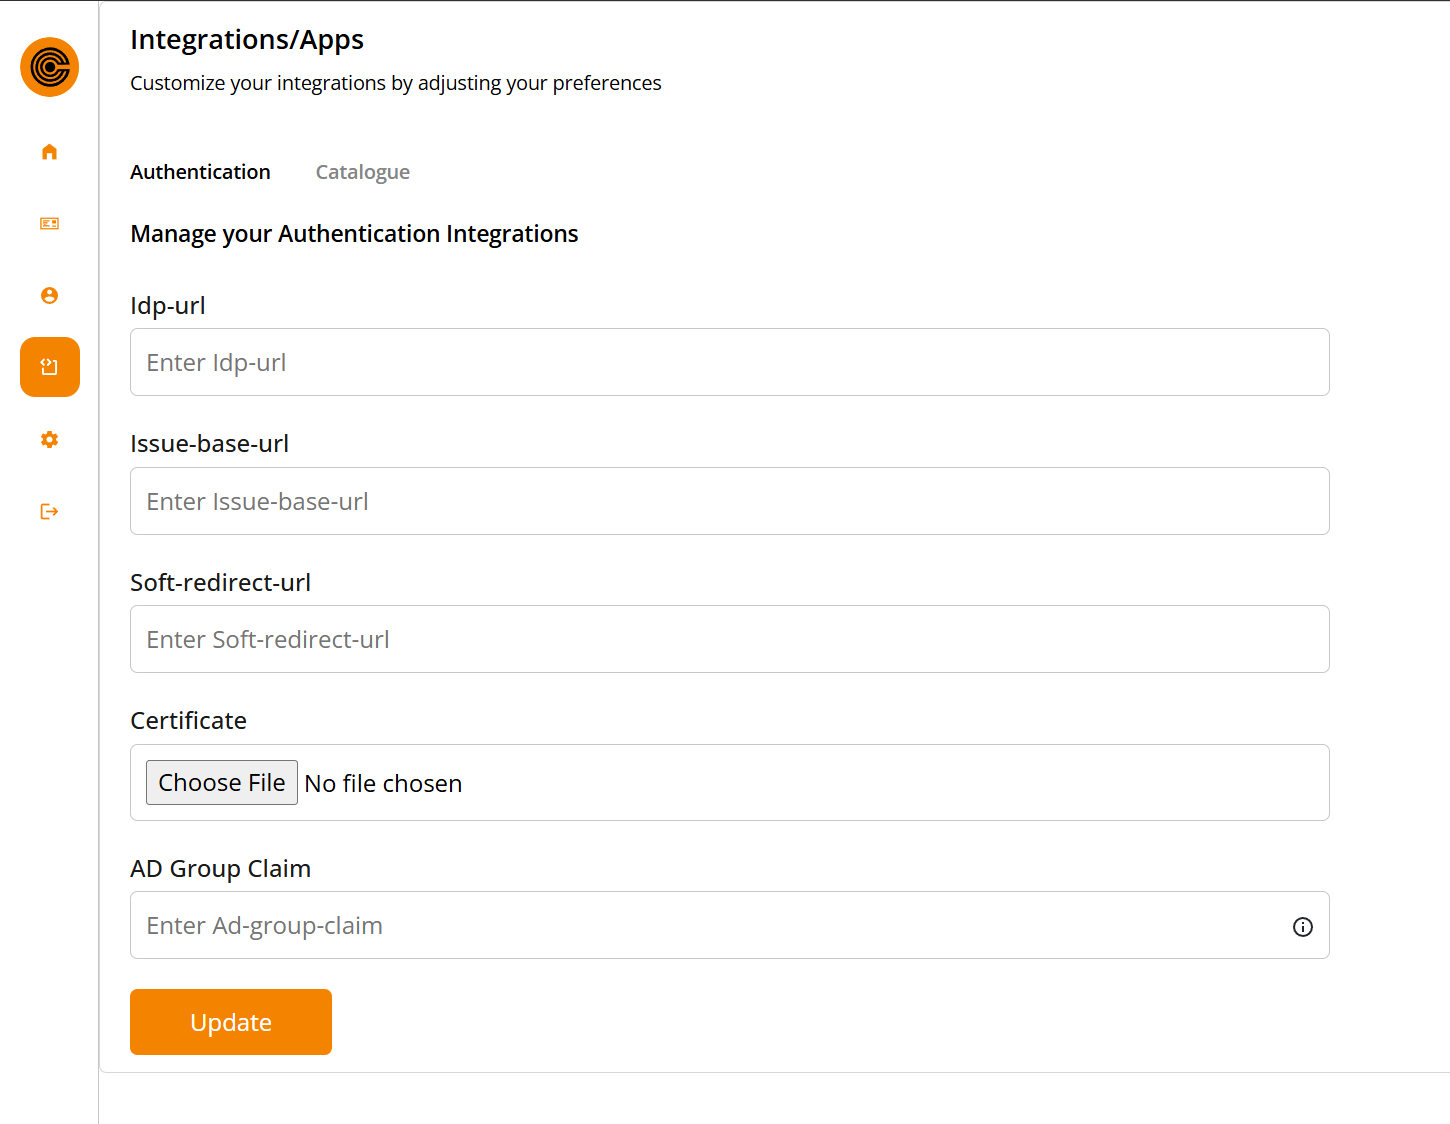Click the orange Update button
Viewport: 1450px width, 1124px height.
coord(231,1022)
